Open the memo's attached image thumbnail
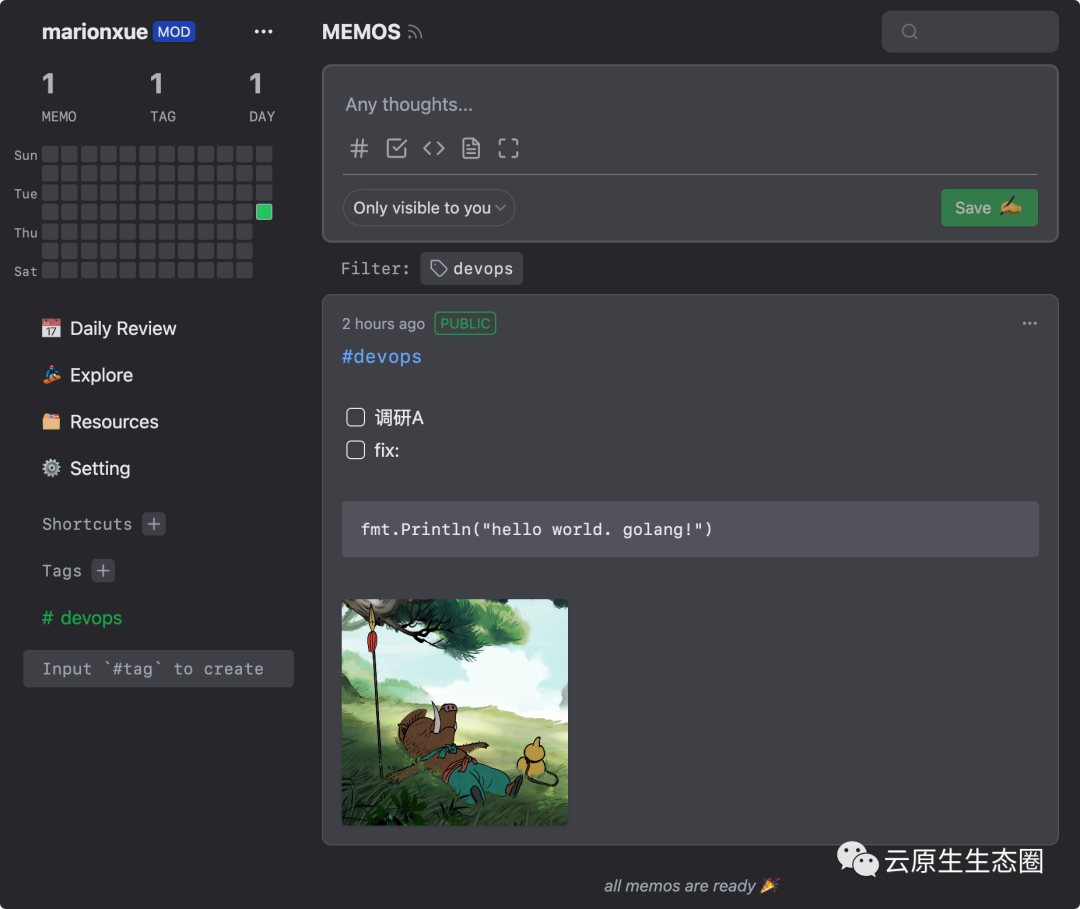Viewport: 1080px width, 909px height. coord(455,712)
